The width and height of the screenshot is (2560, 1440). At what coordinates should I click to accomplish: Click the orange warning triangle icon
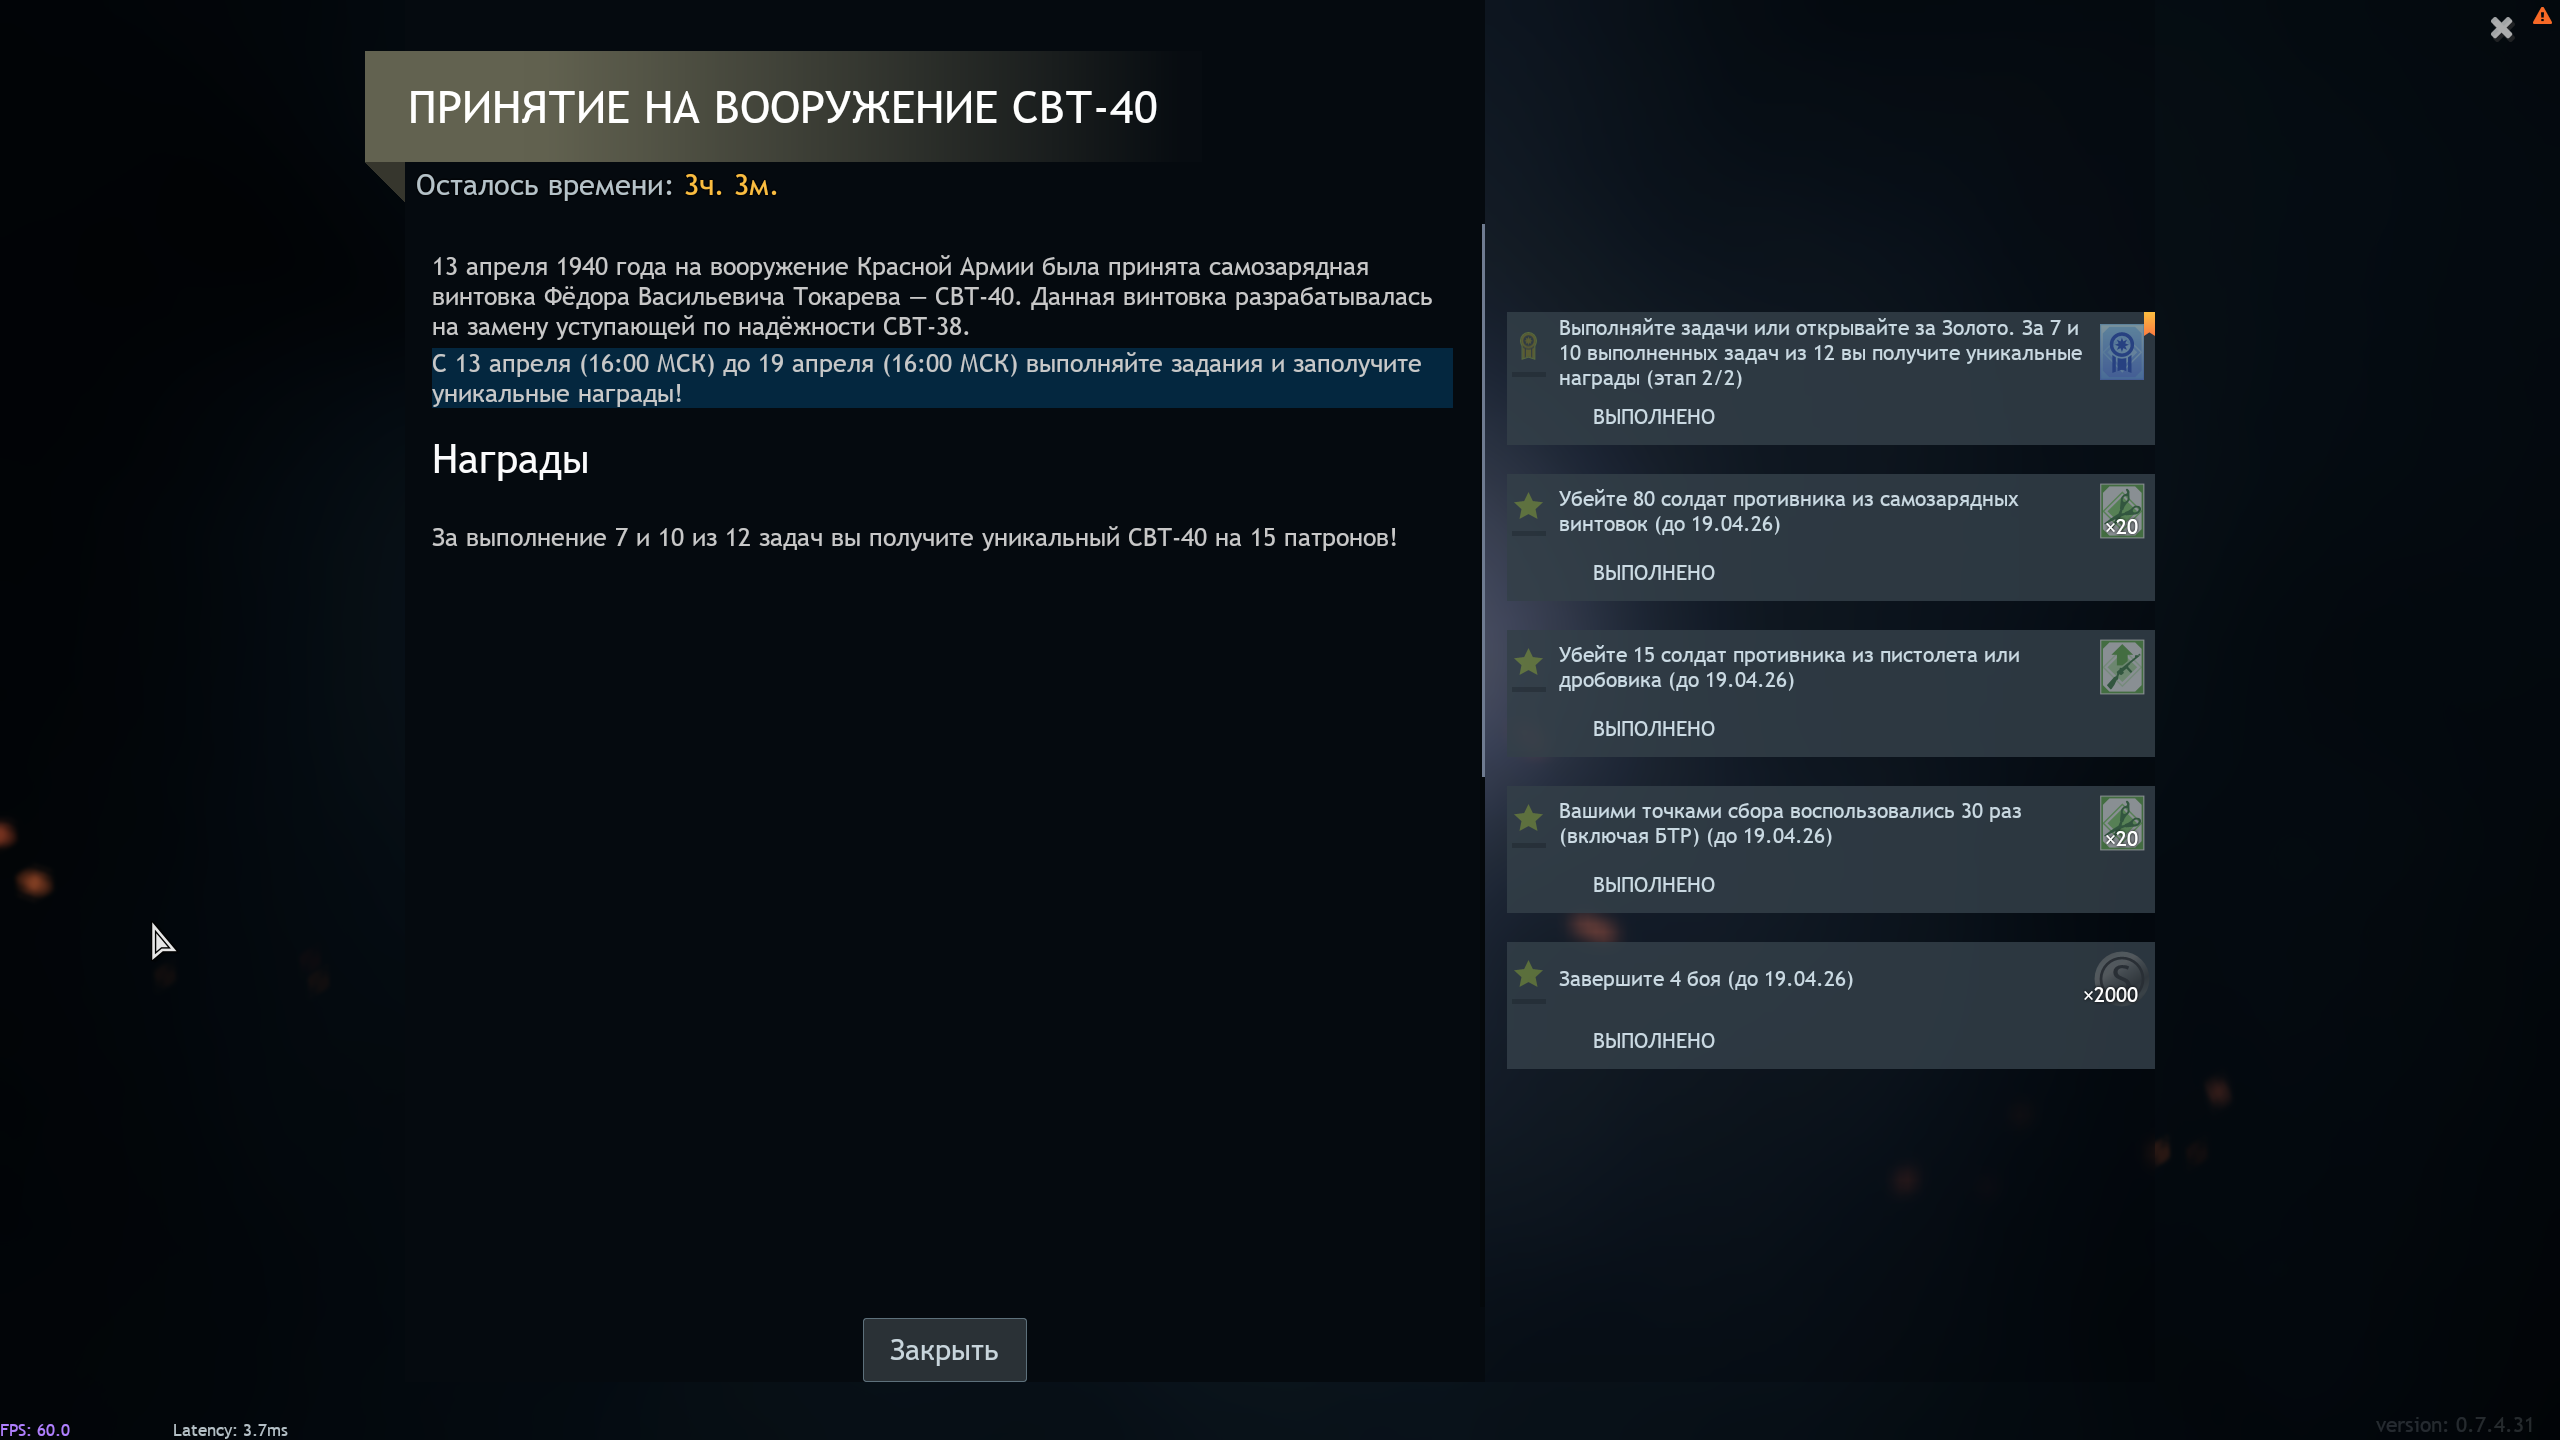(2542, 16)
